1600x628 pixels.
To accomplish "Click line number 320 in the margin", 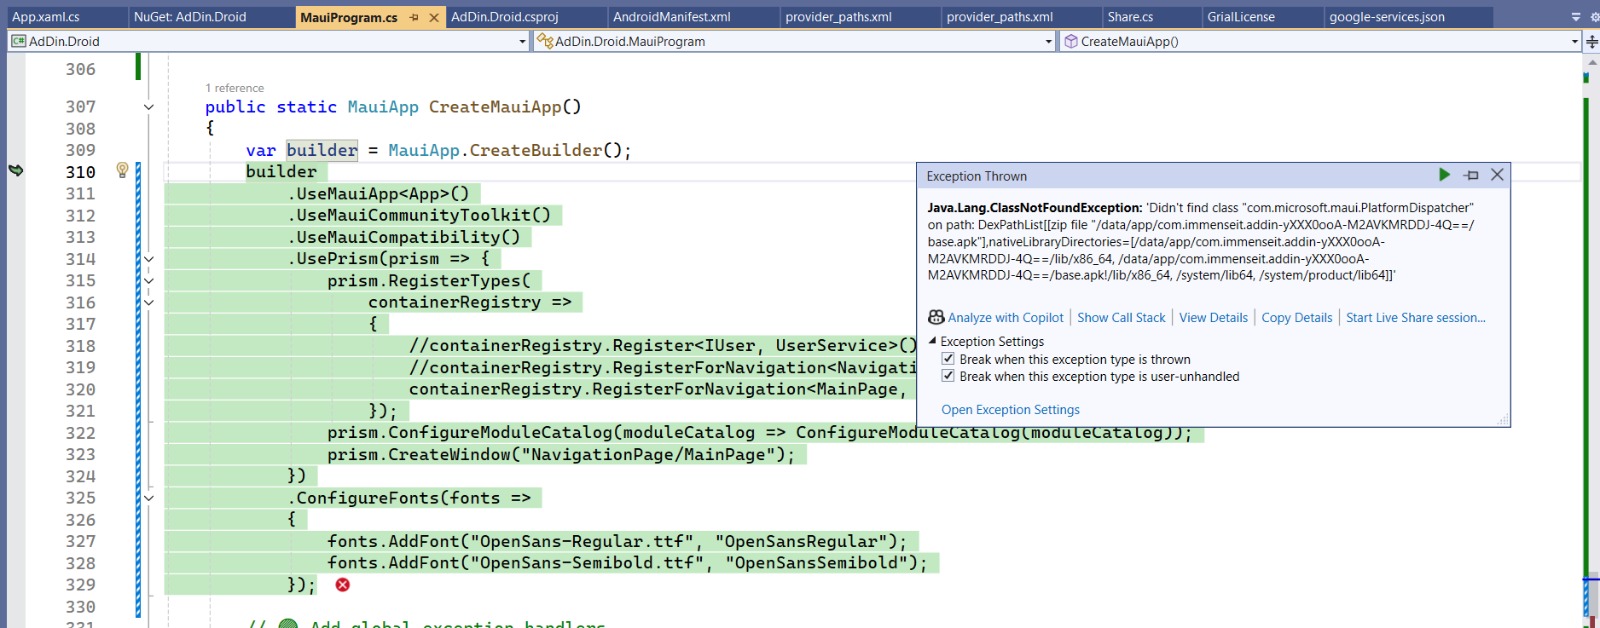I will (81, 390).
